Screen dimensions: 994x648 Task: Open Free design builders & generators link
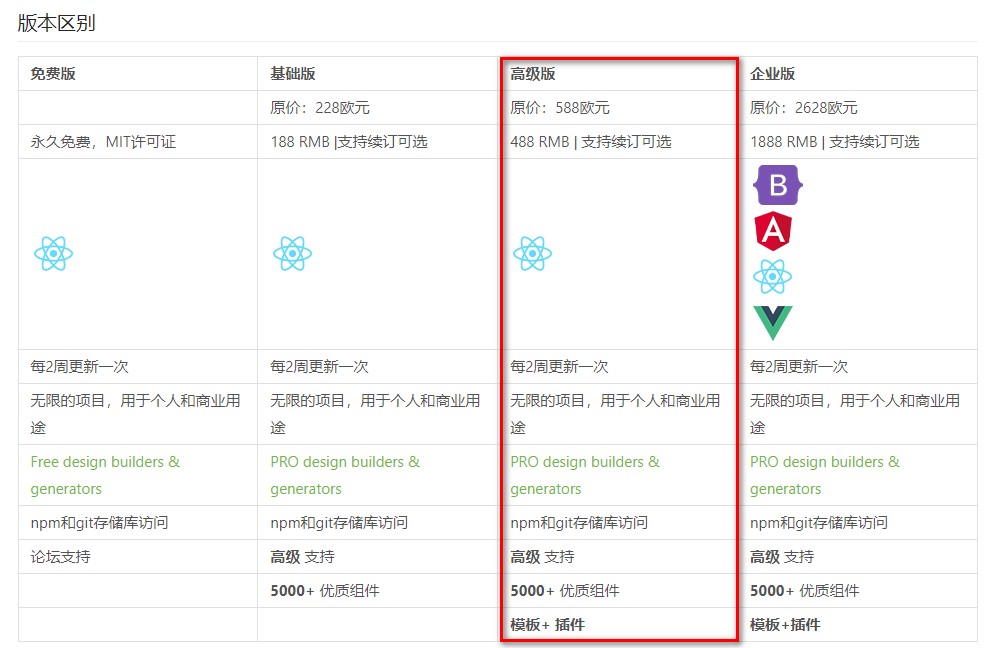point(105,475)
